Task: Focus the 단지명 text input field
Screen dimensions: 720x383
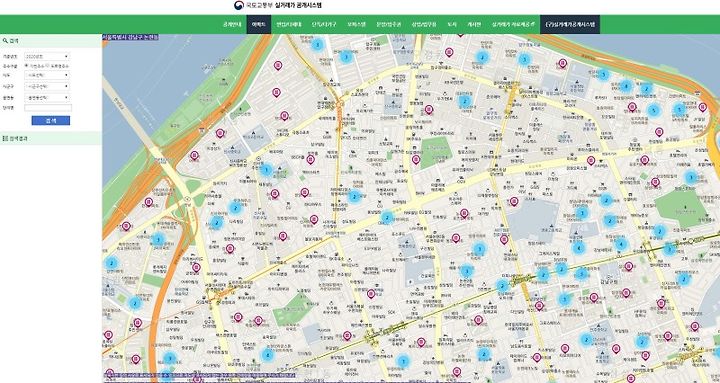Action: pyautogui.click(x=48, y=108)
